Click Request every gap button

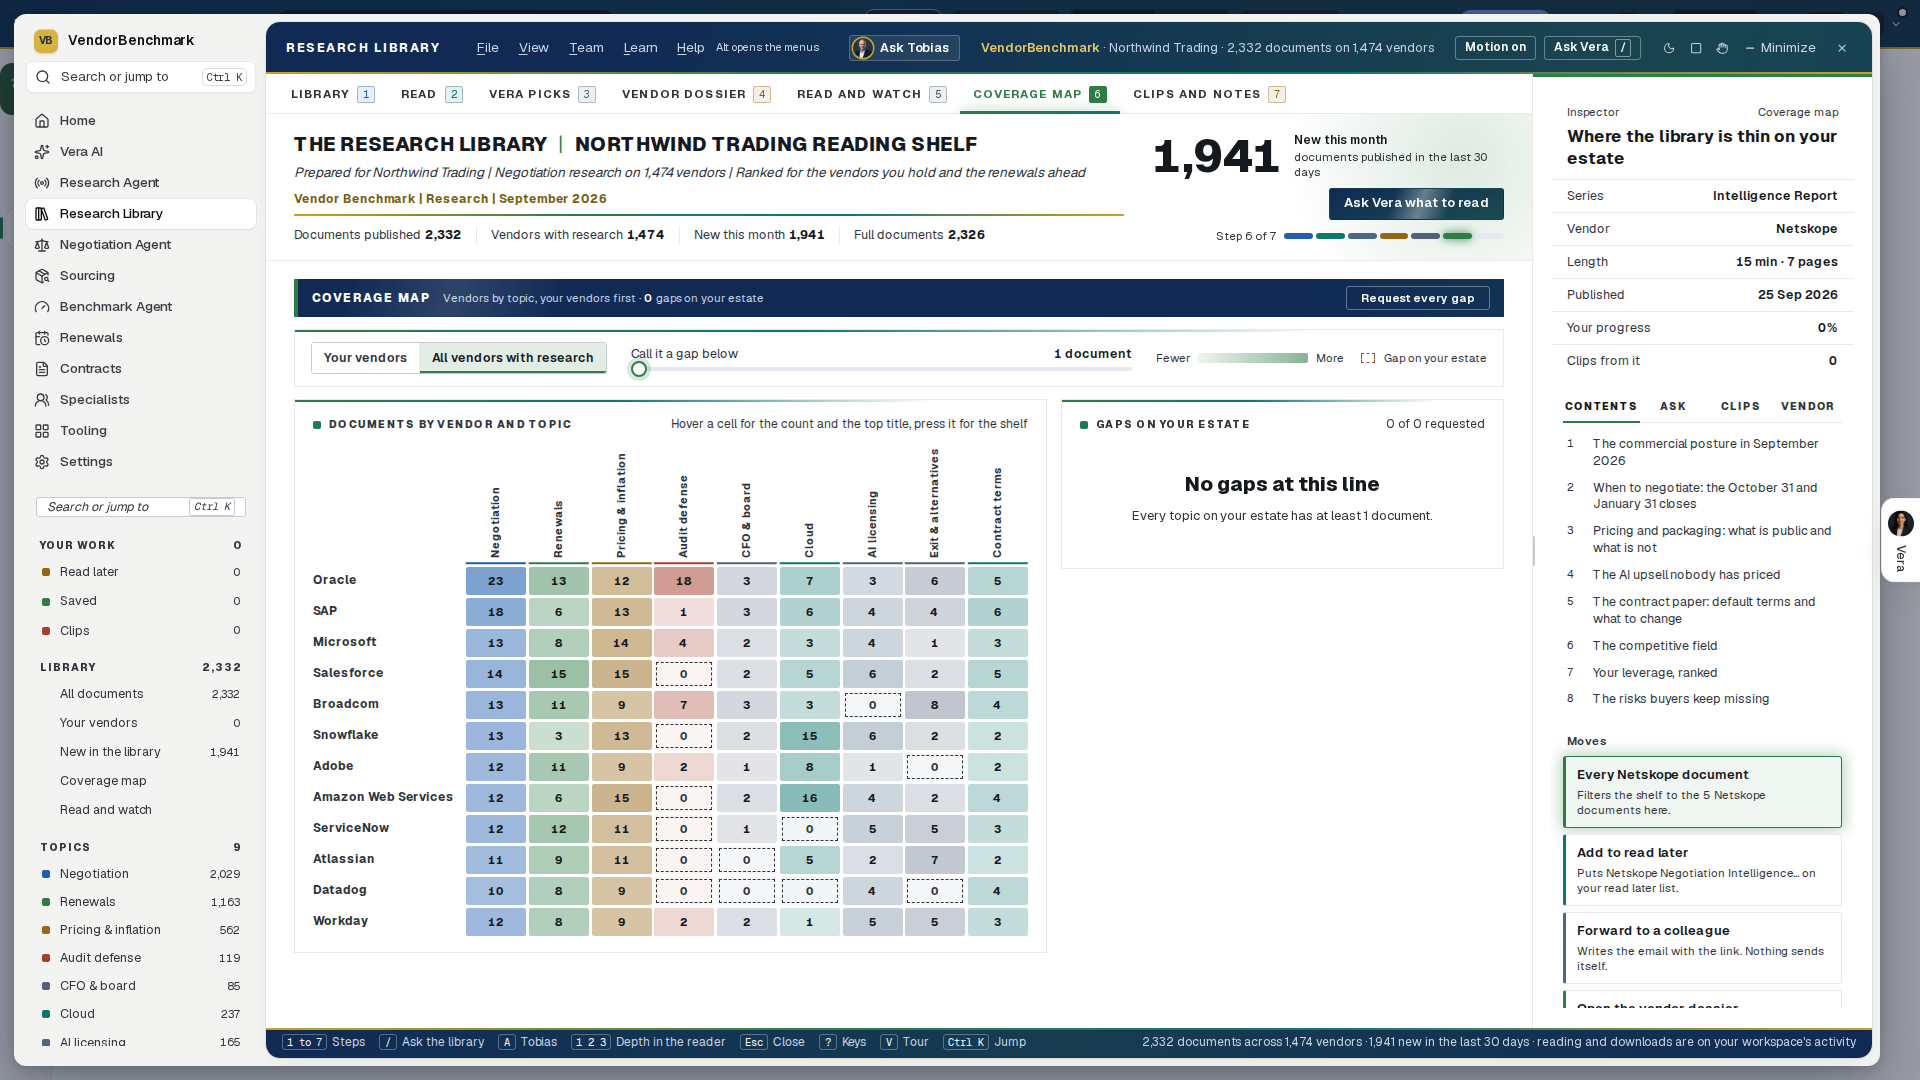(1417, 298)
